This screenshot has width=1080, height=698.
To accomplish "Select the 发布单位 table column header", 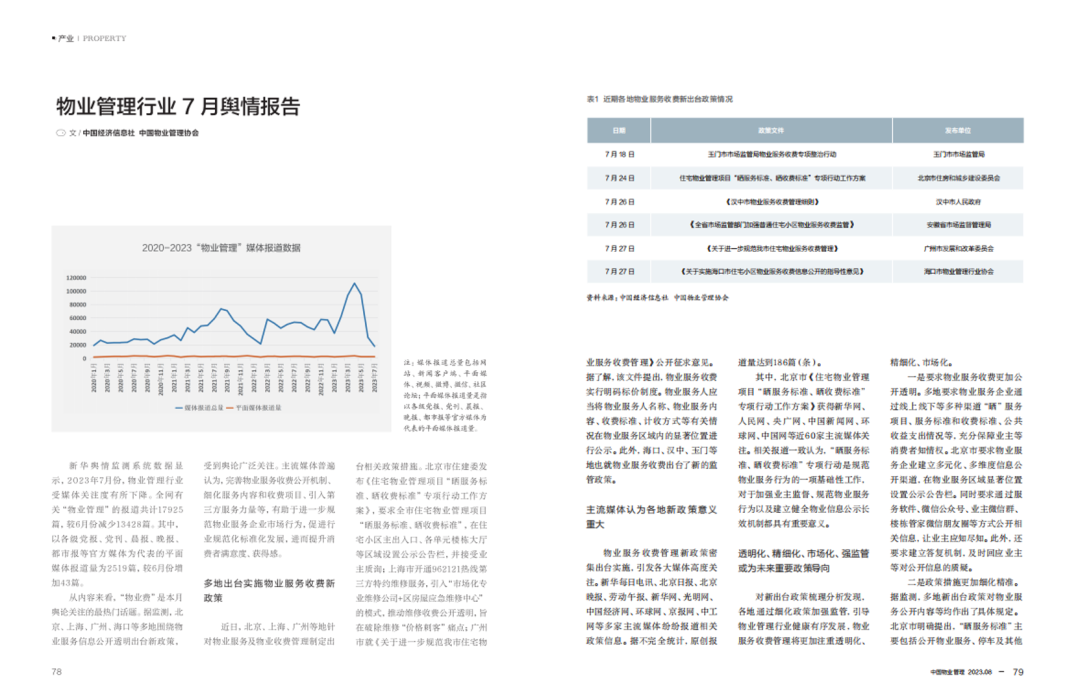I will [958, 131].
